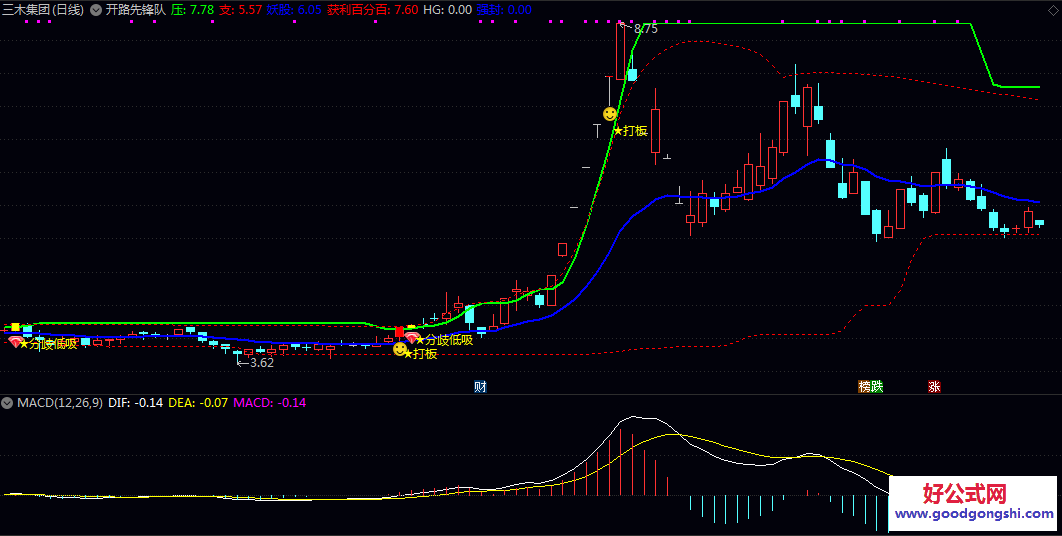Open the MACD indicator dropdown arrow
Viewport: 1062px width, 536px height.
[8, 403]
